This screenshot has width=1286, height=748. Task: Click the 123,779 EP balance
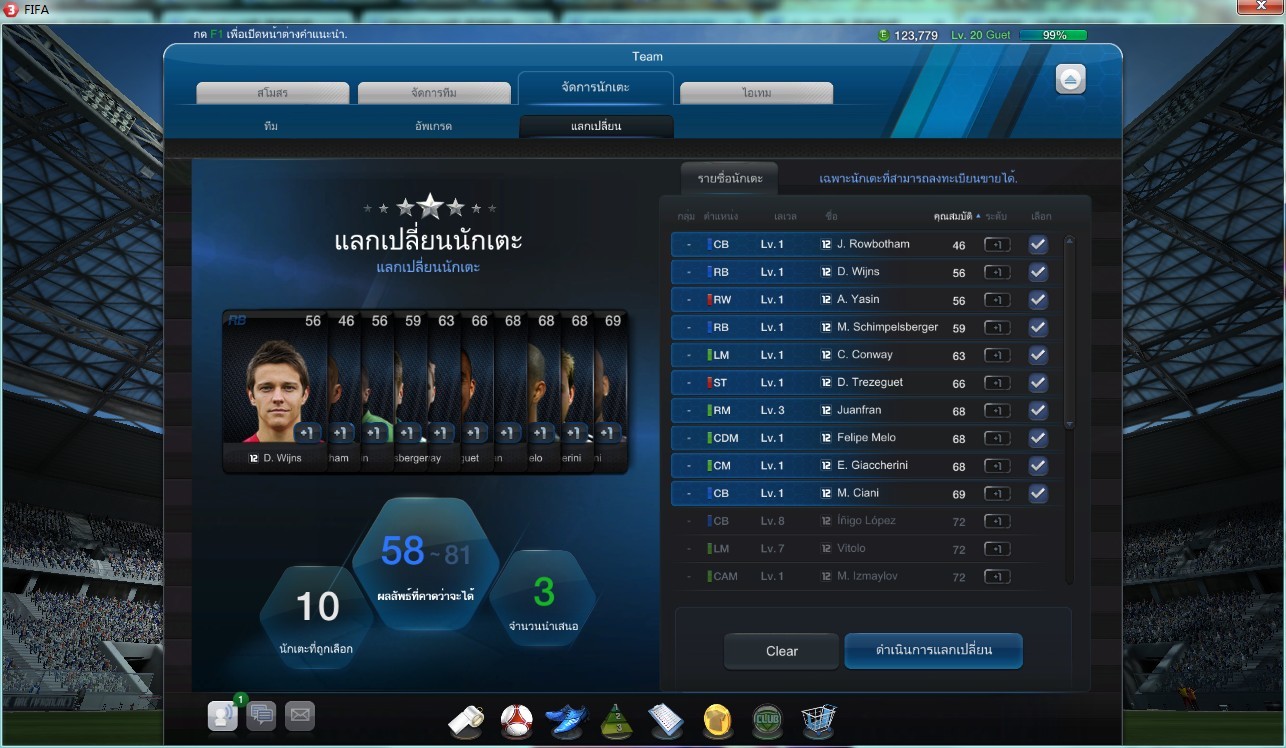[916, 35]
